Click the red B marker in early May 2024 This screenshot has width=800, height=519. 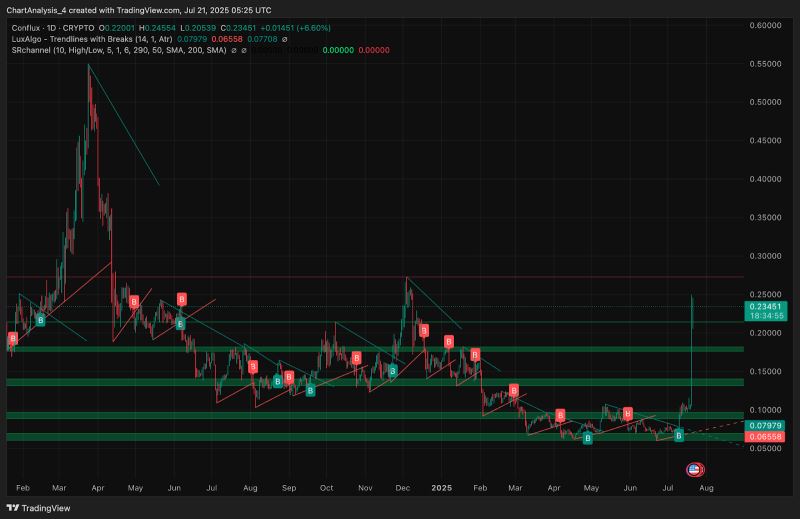[133, 301]
